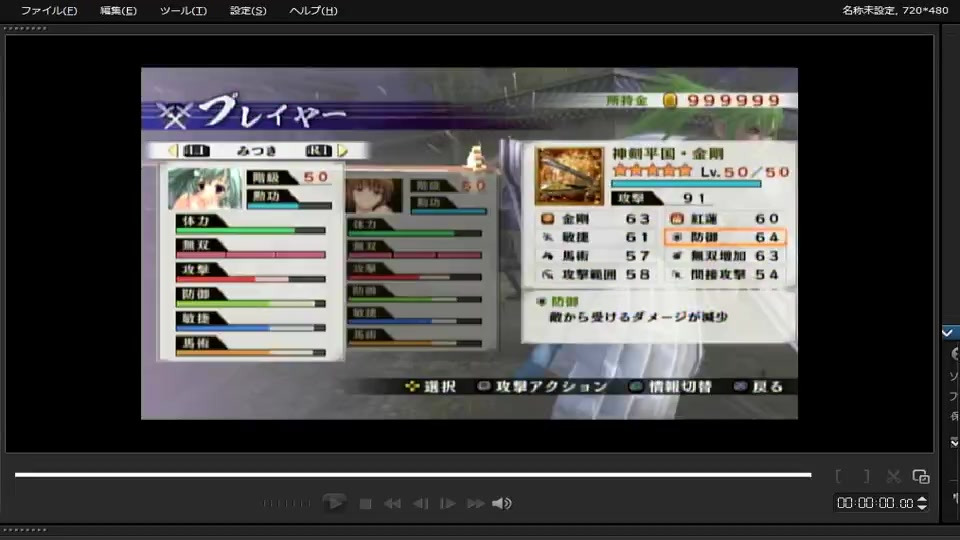The image size is (960, 540).
Task: Decrease timecode with the down arrow
Action: 922,507
